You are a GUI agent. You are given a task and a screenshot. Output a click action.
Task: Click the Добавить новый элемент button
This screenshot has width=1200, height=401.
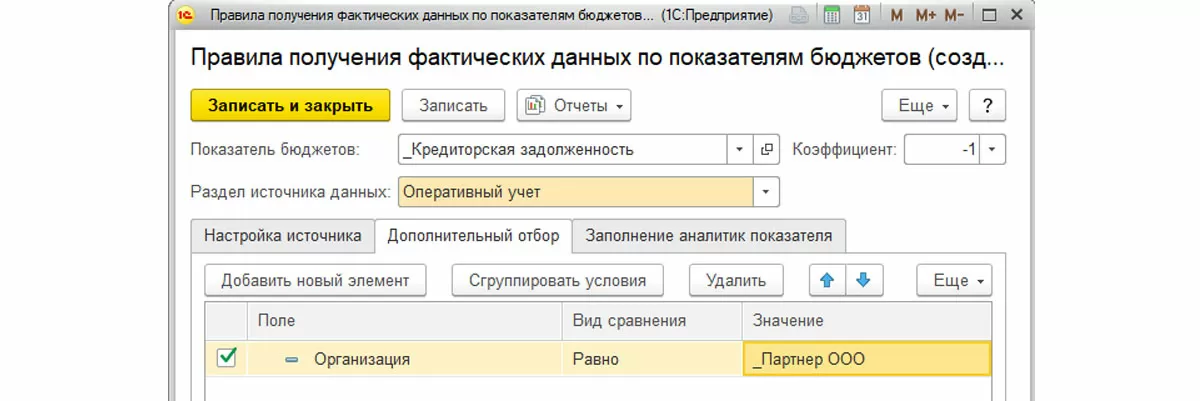click(x=315, y=281)
